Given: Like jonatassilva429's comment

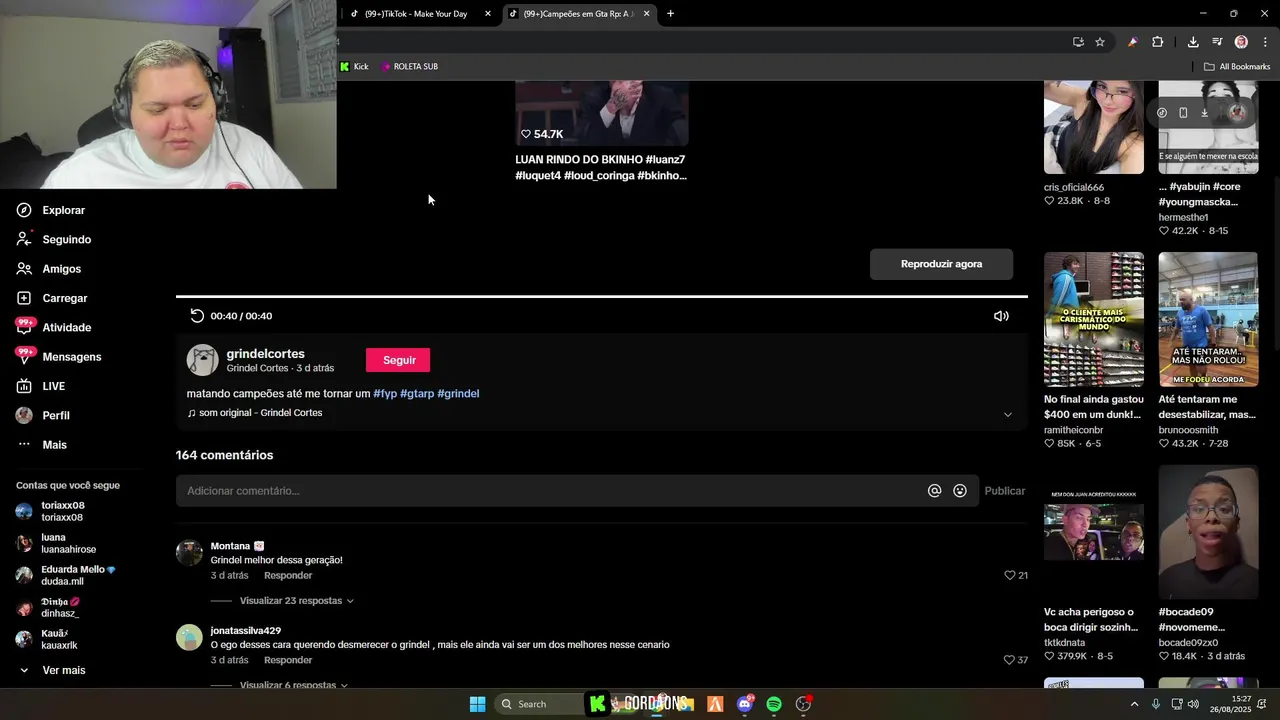Looking at the screenshot, I should 1010,660.
